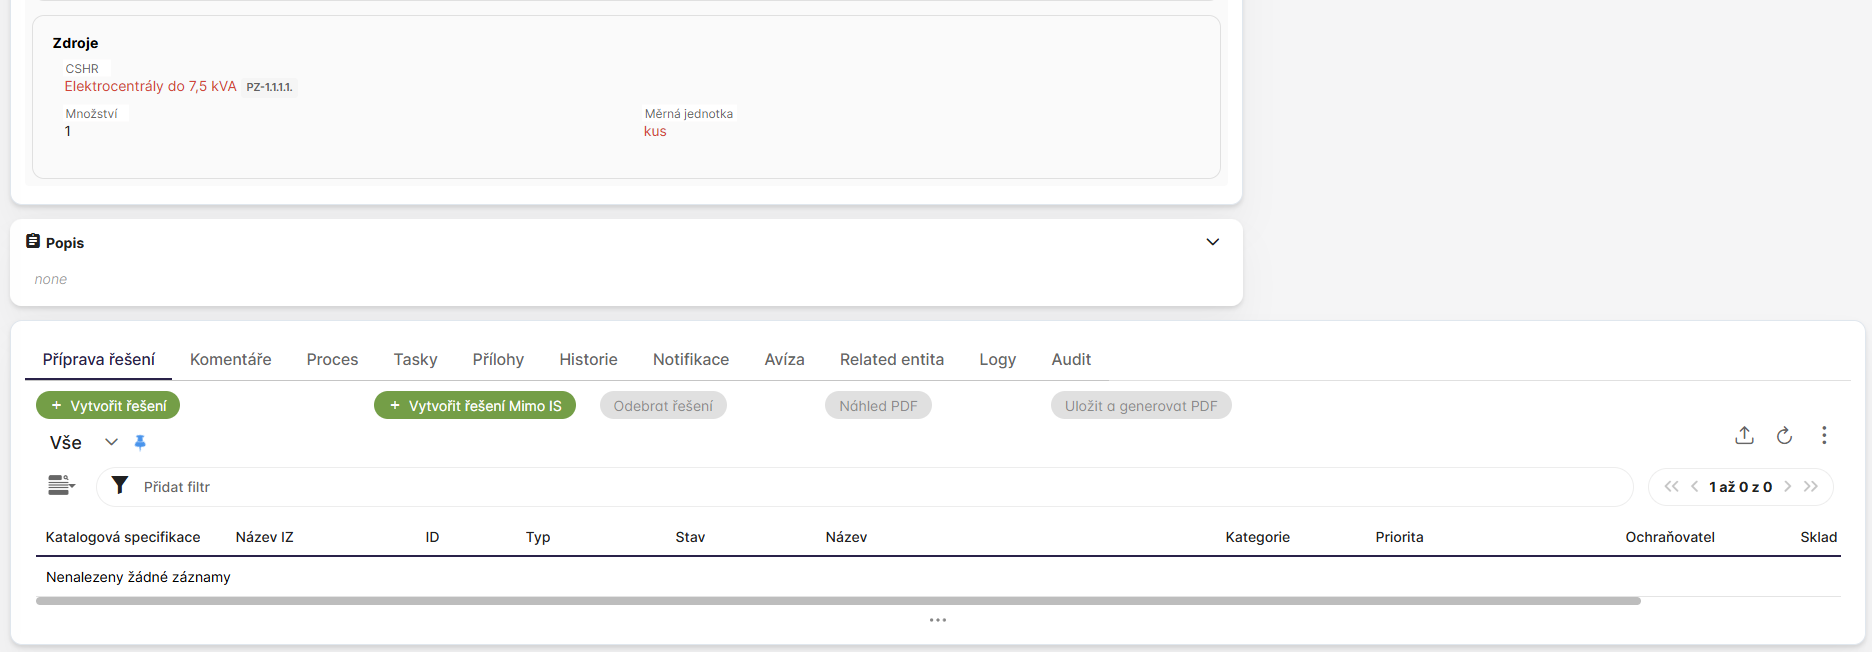Click the next page arrow
1872x652 pixels.
[1788, 487]
